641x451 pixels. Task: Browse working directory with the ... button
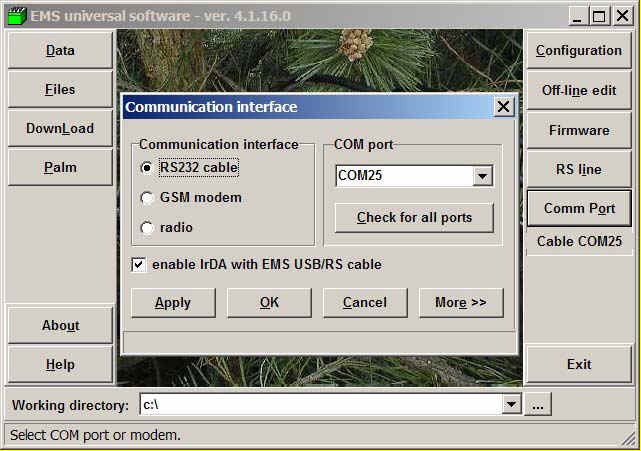point(538,405)
